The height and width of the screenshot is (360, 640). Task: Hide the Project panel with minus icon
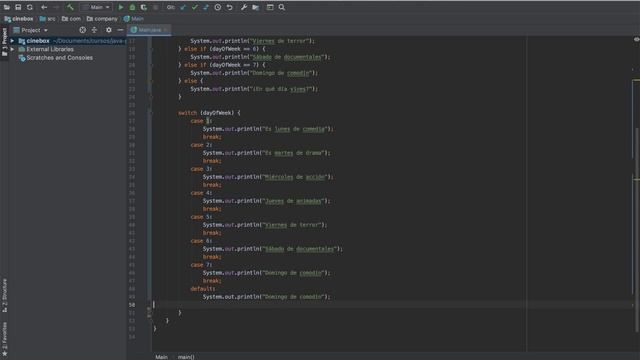(120, 30)
